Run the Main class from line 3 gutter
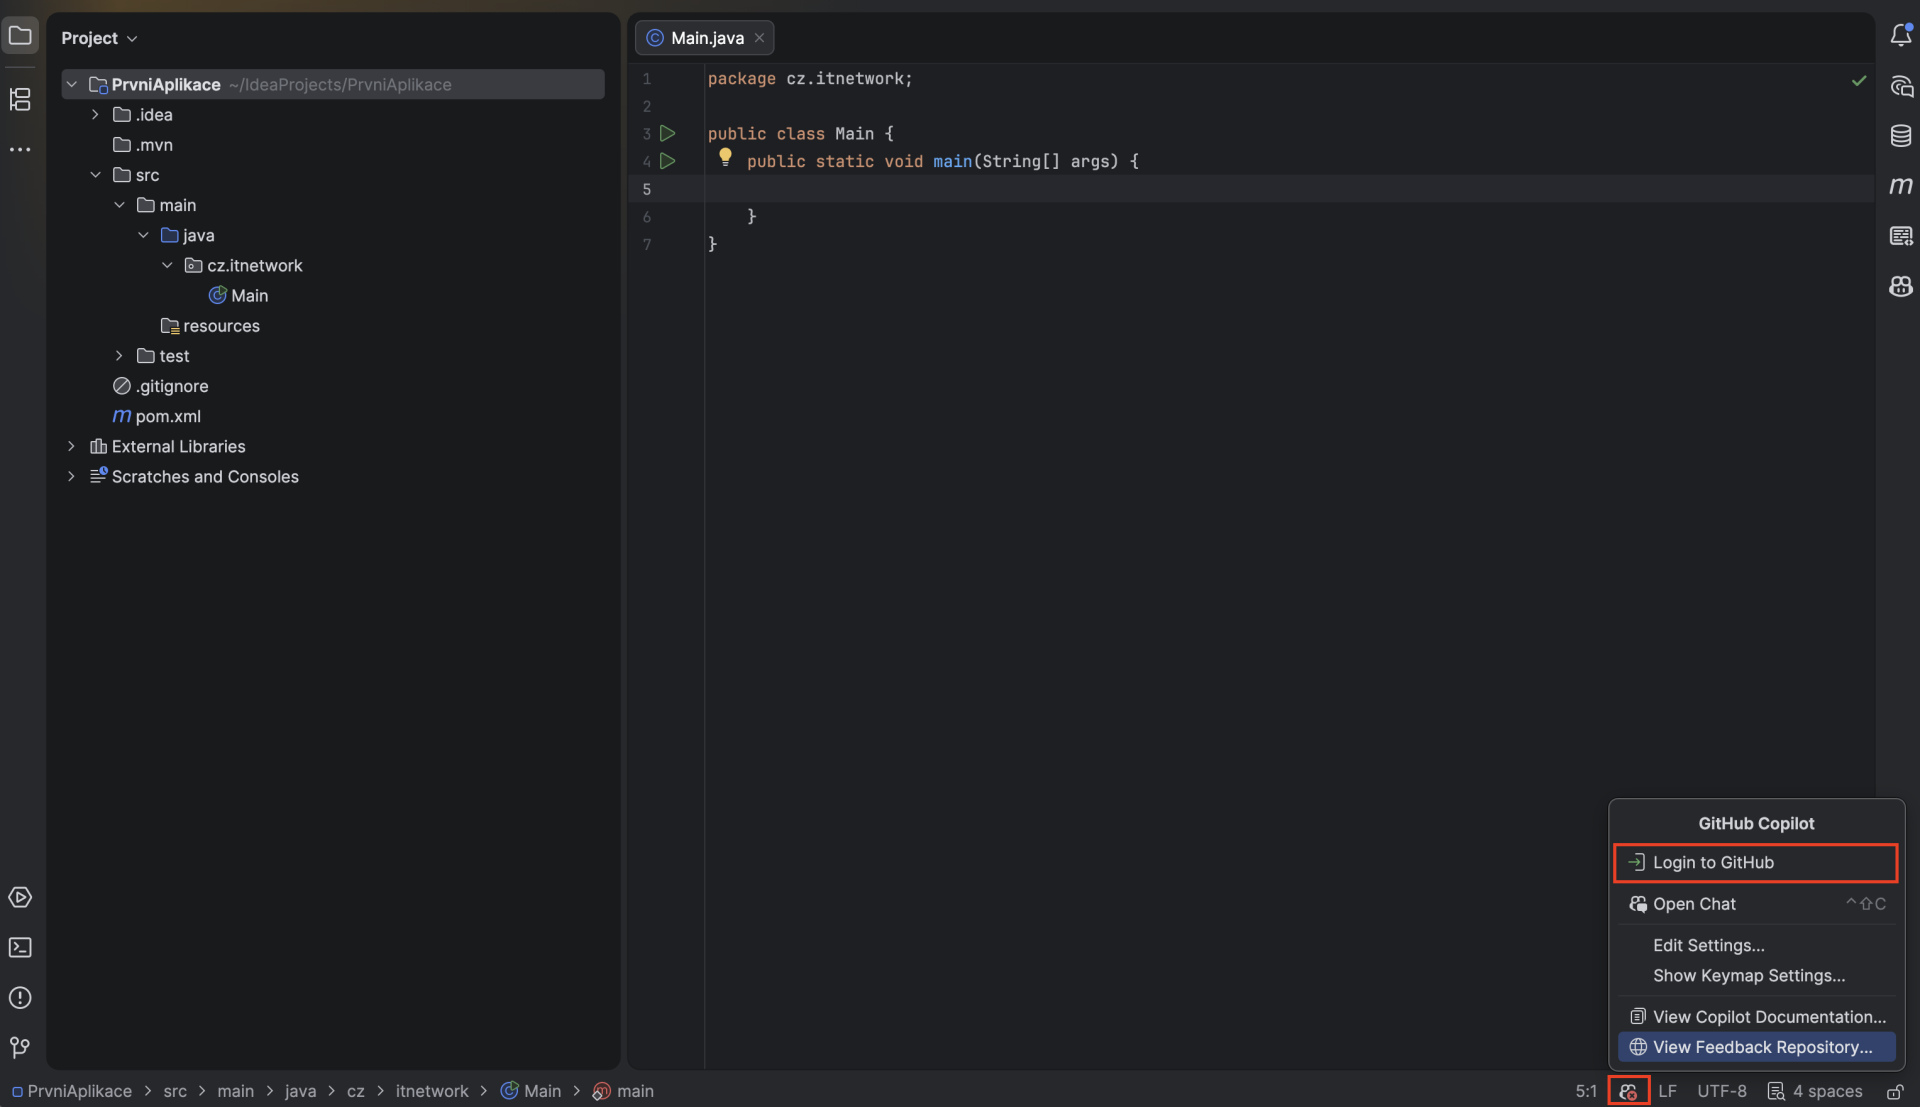Image resolution: width=1920 pixels, height=1107 pixels. [668, 132]
